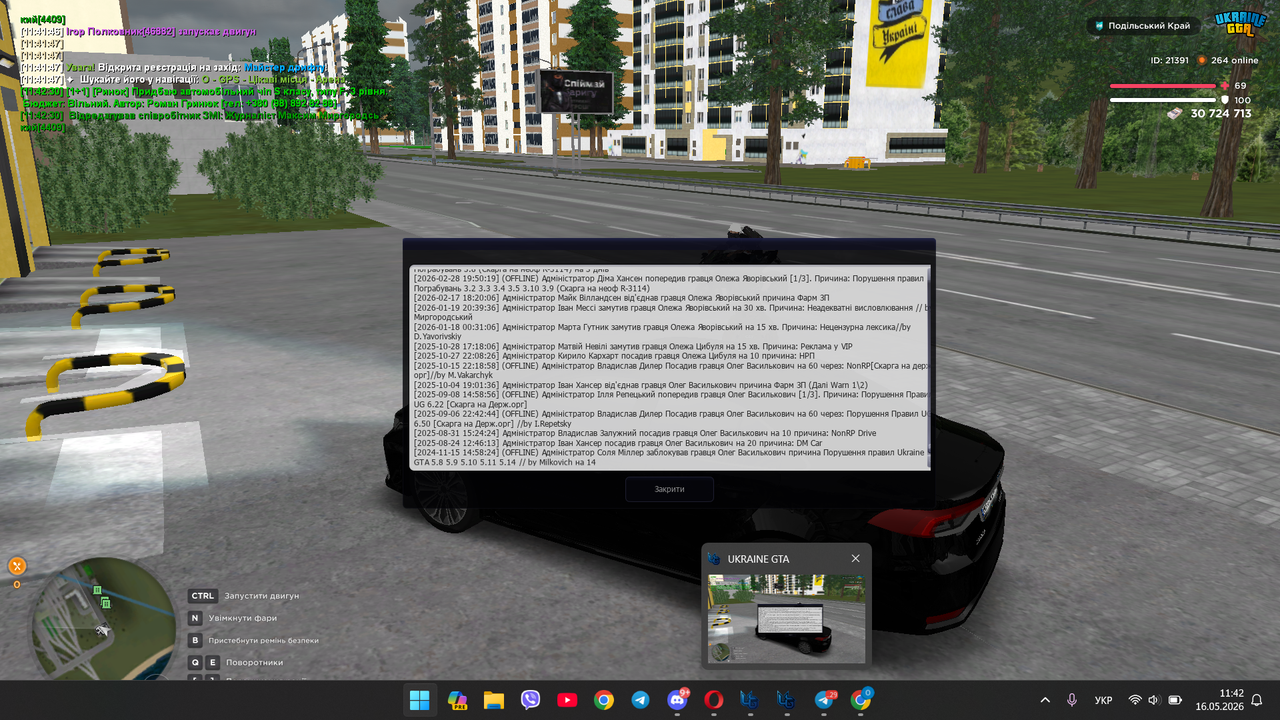Screen dimensions: 1280x720
Task: Launch Viber from the taskbar
Action: coord(530,700)
